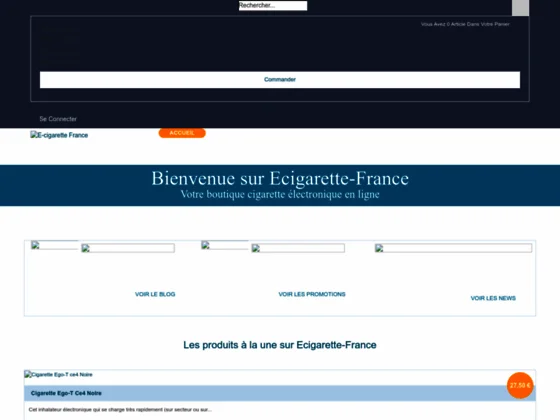Screen dimensions: 560x420
Task: Click the product description 'Cet inhalateur électronique'
Action: 120,410
